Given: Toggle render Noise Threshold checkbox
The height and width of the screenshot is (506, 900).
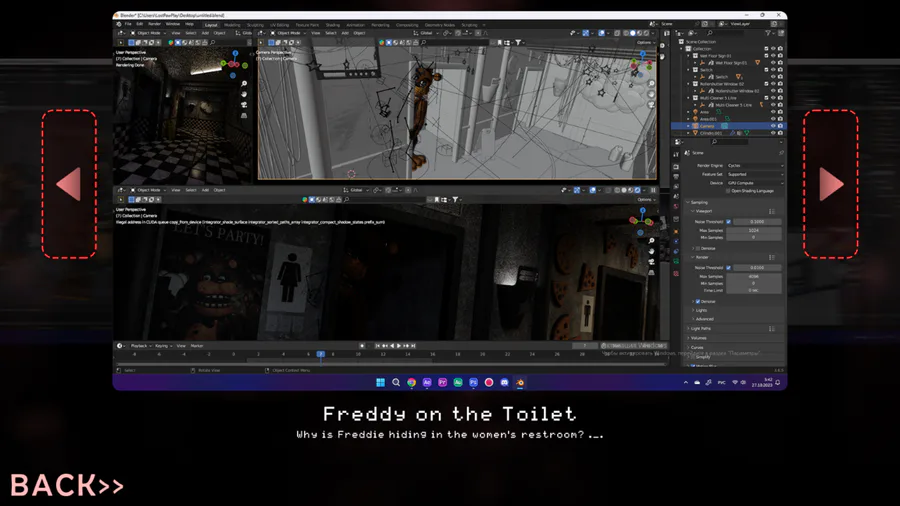Looking at the screenshot, I should point(728,267).
